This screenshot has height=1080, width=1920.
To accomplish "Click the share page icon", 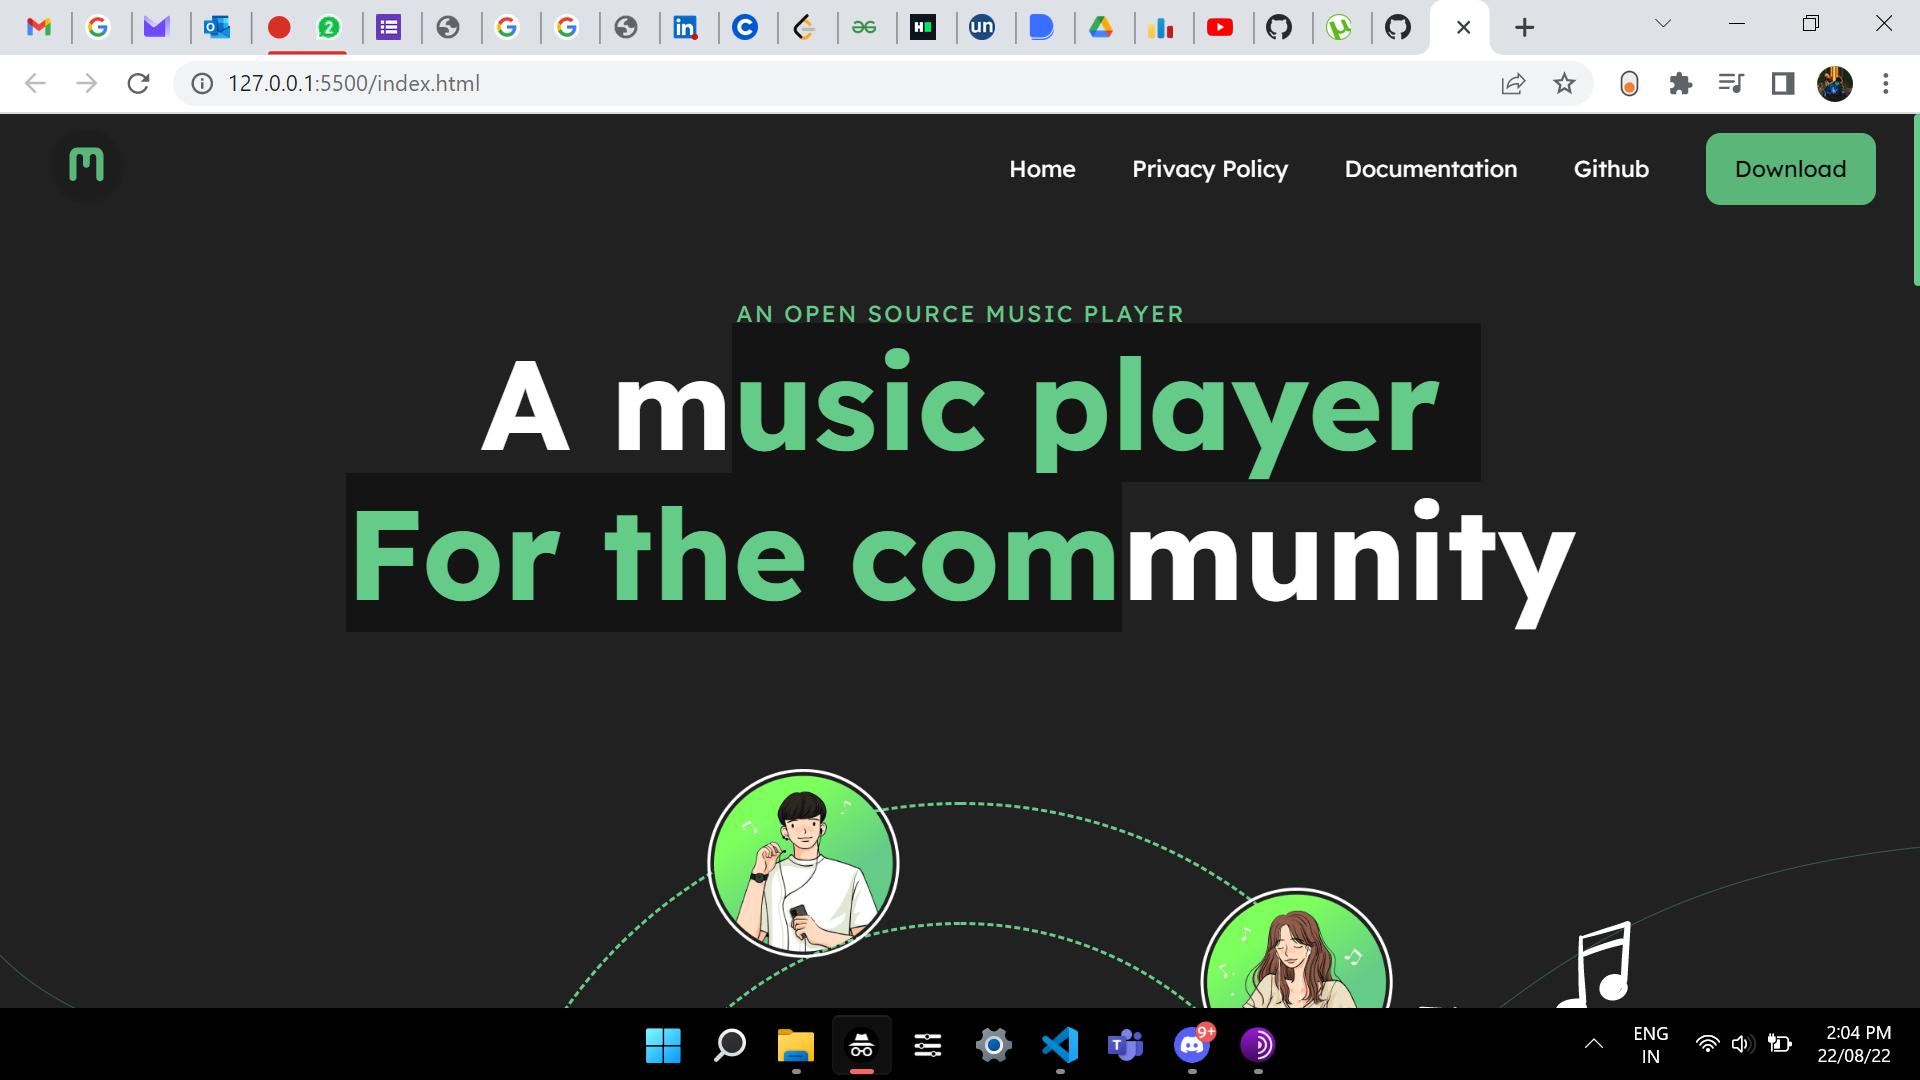I will (1513, 84).
